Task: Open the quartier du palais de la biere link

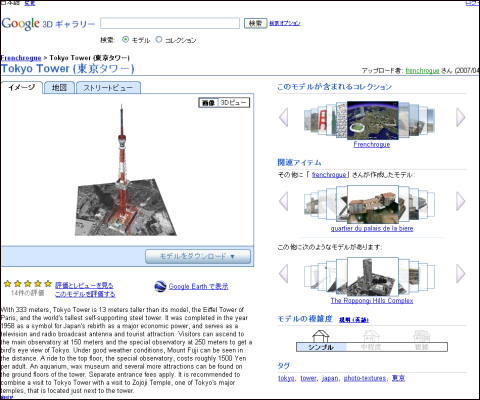Action: (372, 228)
